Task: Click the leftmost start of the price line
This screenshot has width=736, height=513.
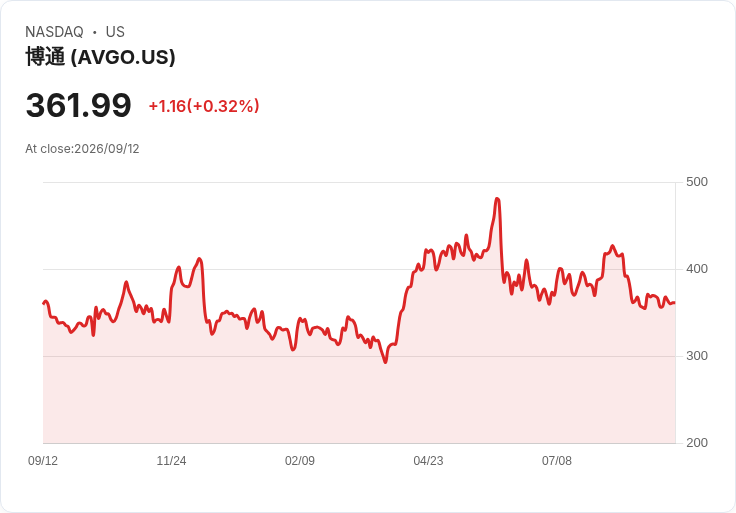Action: tap(44, 303)
